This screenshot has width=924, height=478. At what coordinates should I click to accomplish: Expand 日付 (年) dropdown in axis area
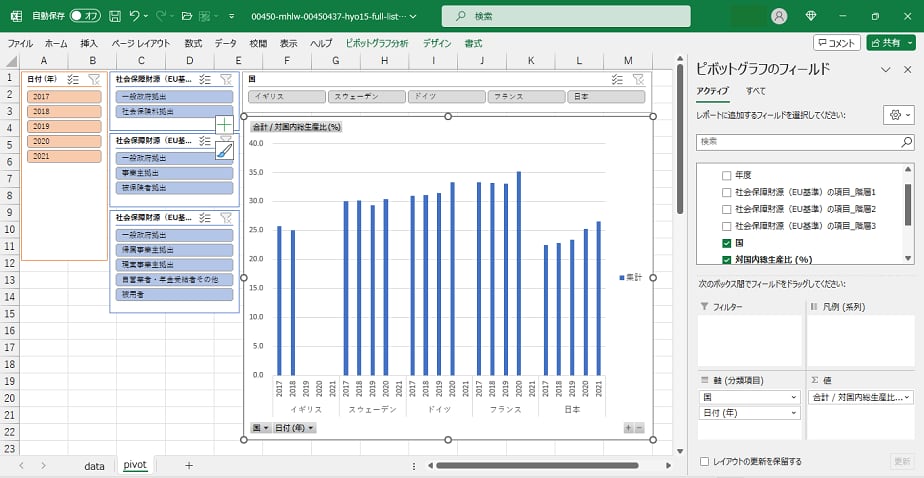(795, 413)
